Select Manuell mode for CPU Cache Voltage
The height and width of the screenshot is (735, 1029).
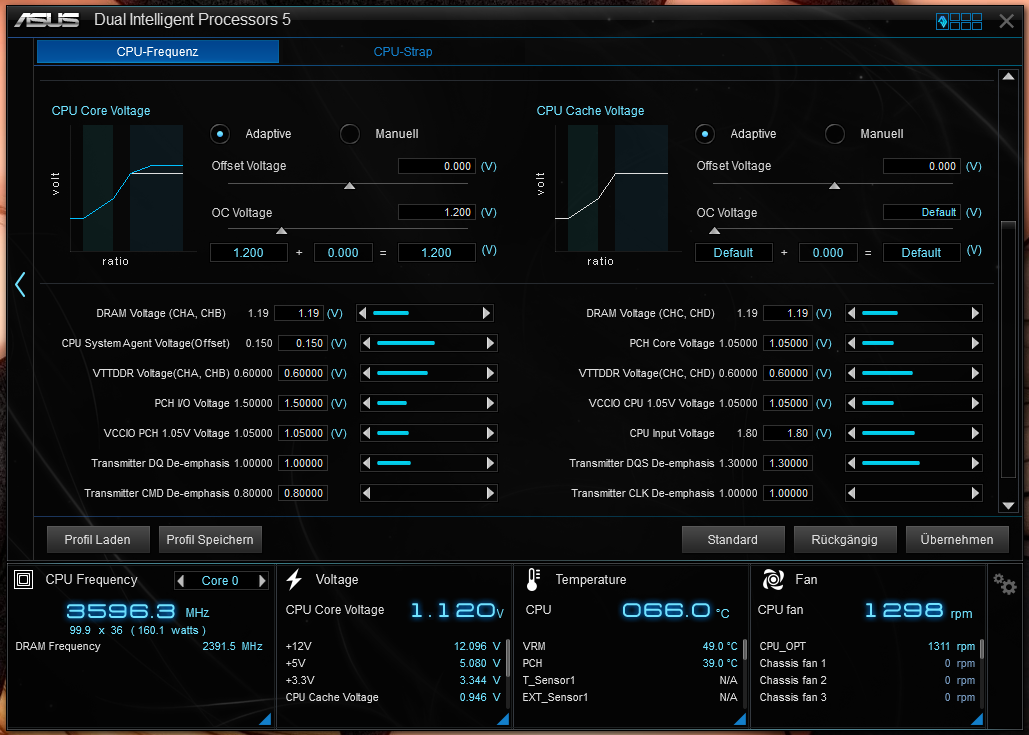[835, 134]
